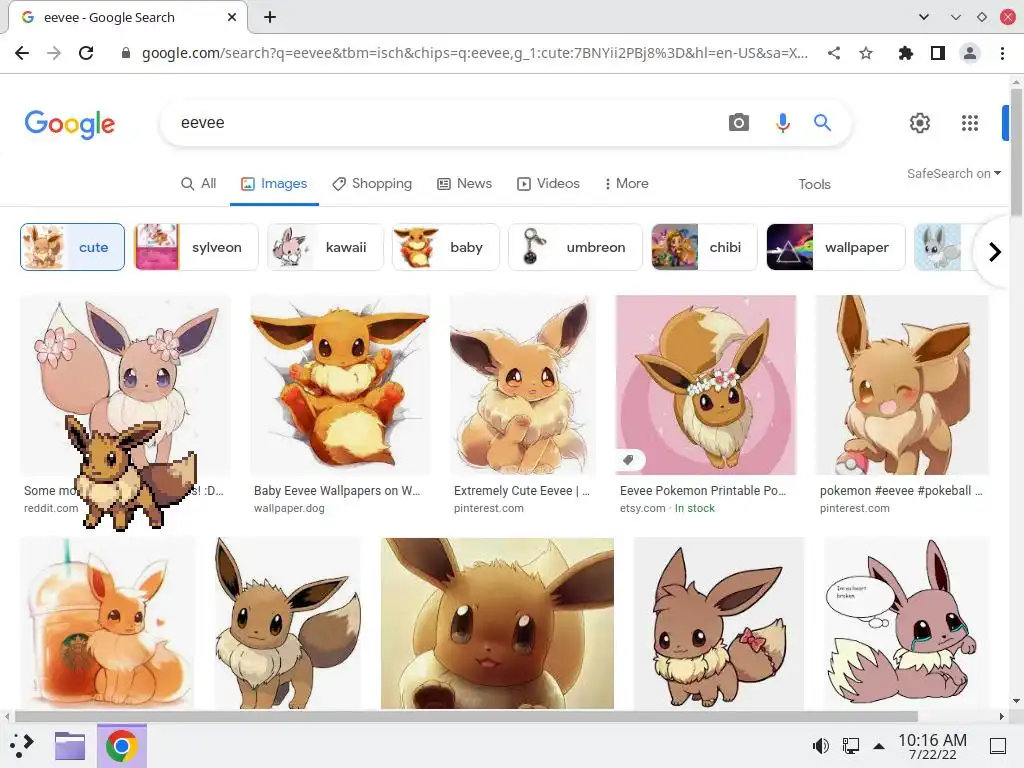Viewport: 1024px width, 768px height.
Task: Open the Chrome profile avatar
Action: [970, 53]
